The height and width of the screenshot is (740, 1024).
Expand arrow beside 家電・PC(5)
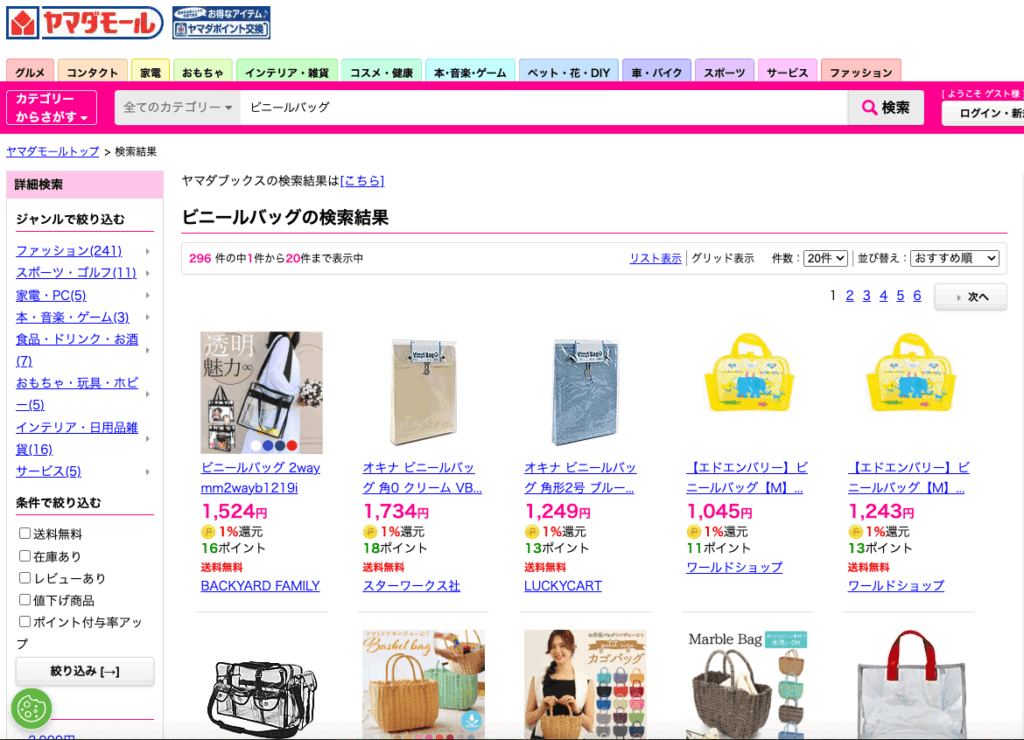[x=148, y=296]
